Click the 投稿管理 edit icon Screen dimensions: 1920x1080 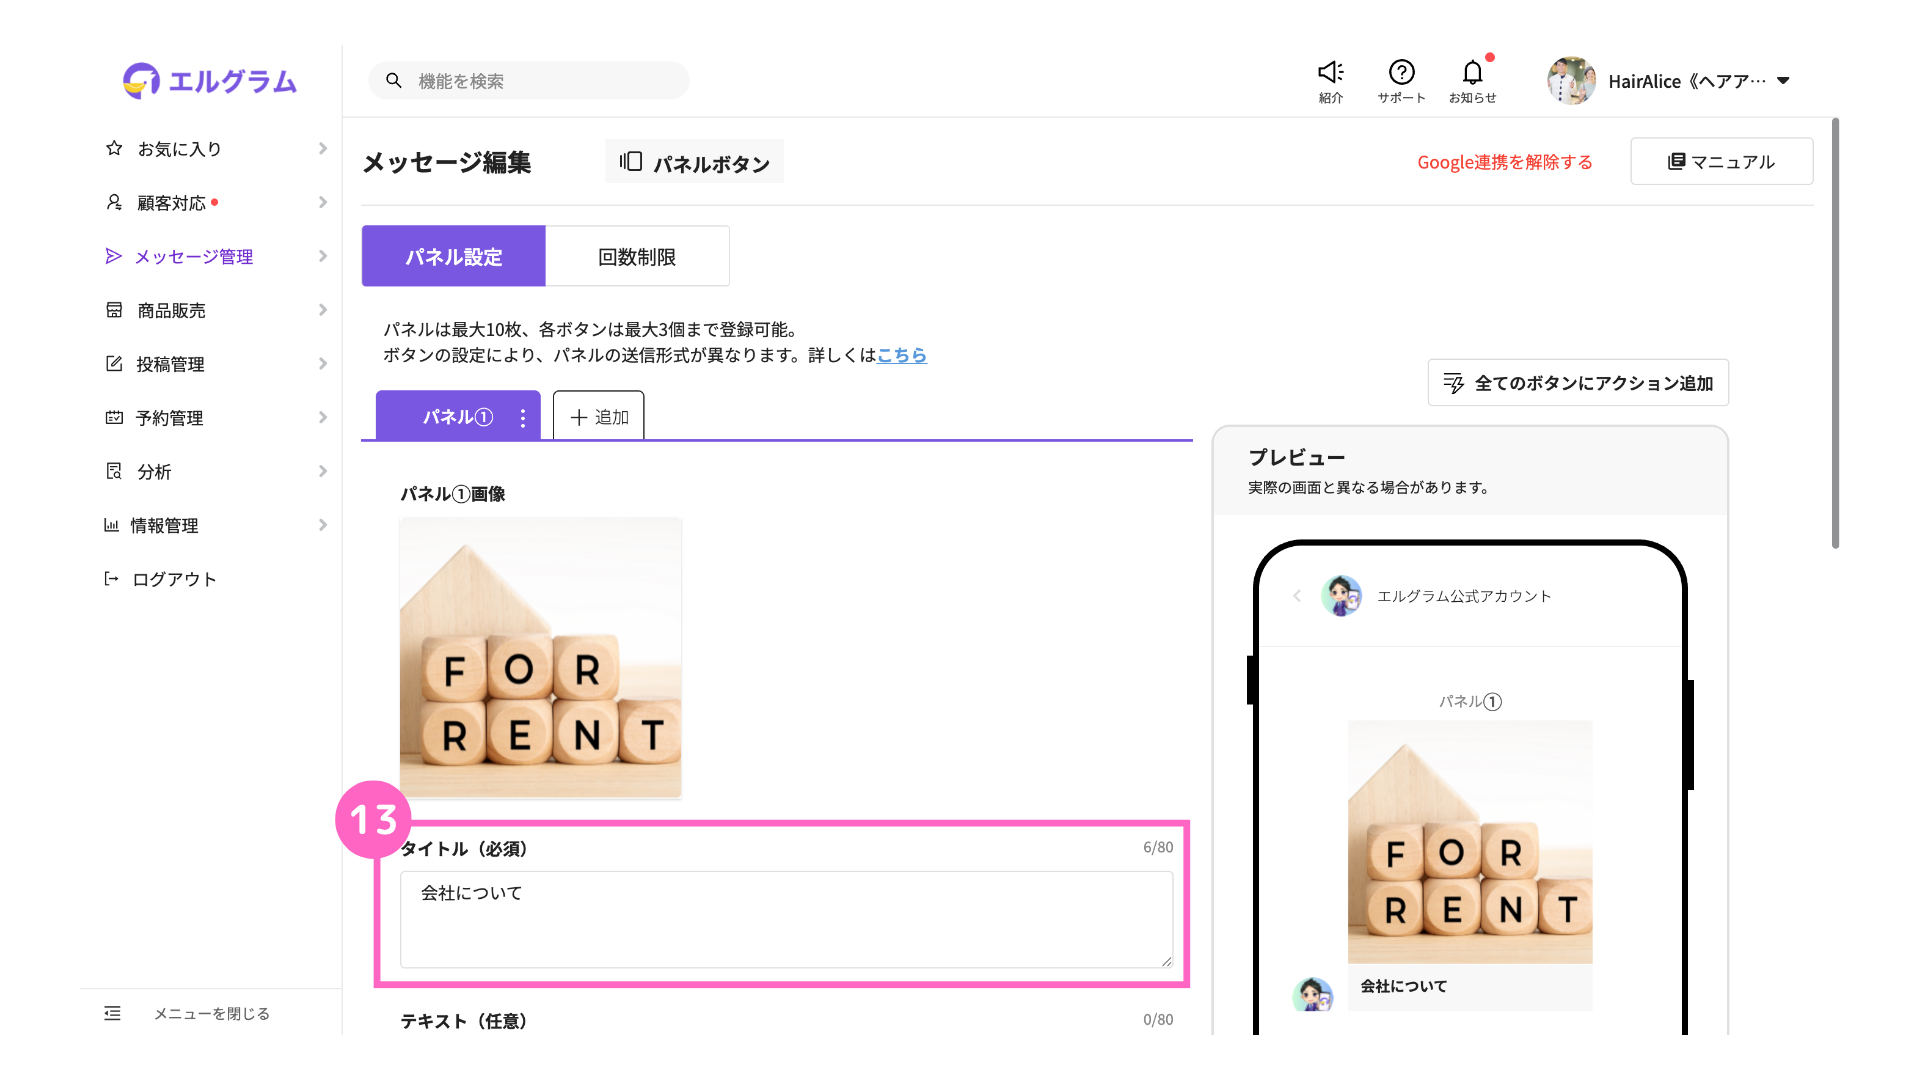(114, 364)
